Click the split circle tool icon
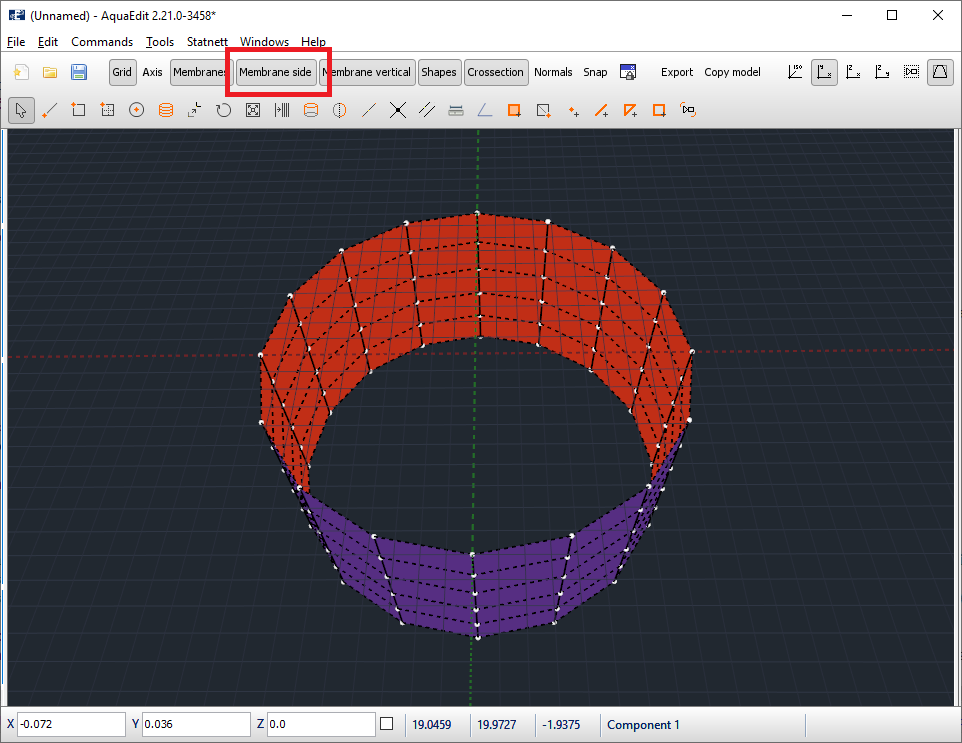Screen dimensions: 962x743 (x=339, y=110)
